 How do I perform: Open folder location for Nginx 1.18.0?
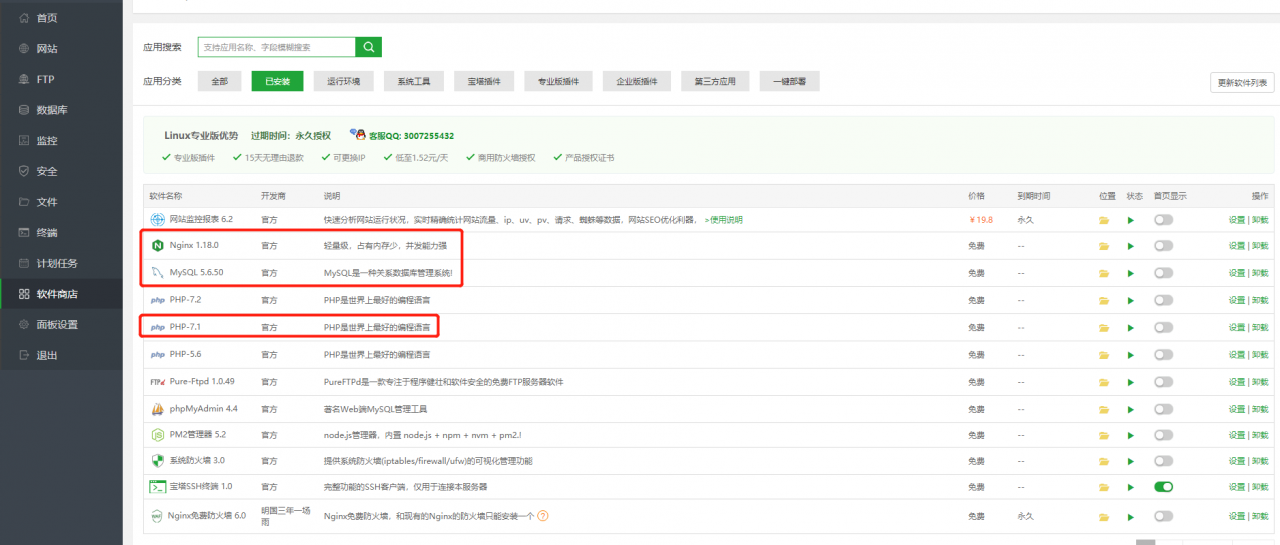1105,246
